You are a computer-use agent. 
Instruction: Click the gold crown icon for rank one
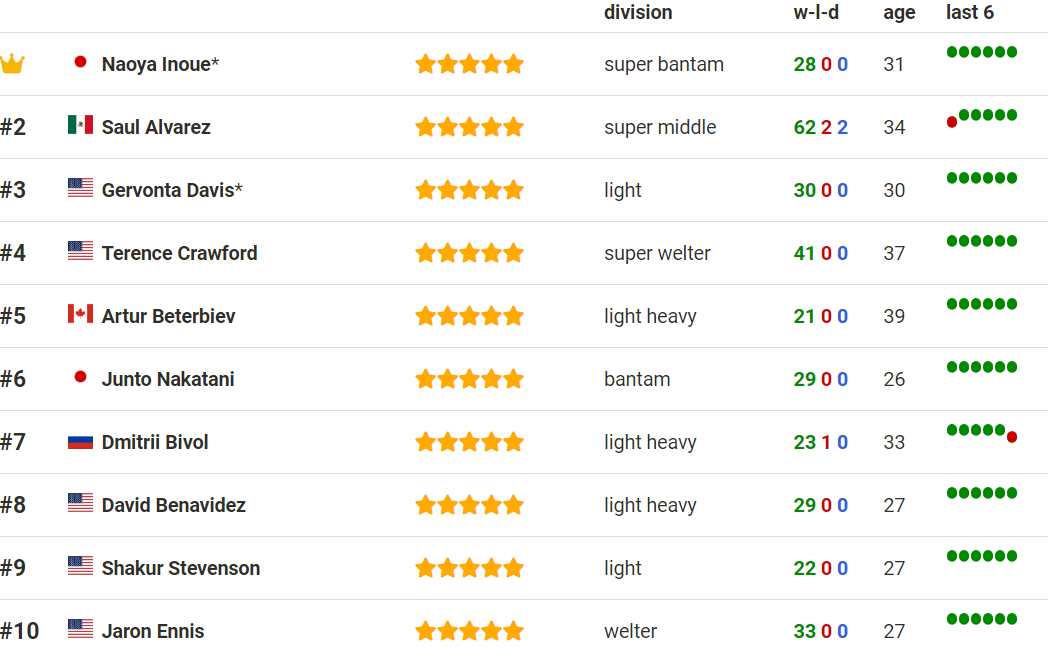(x=12, y=65)
